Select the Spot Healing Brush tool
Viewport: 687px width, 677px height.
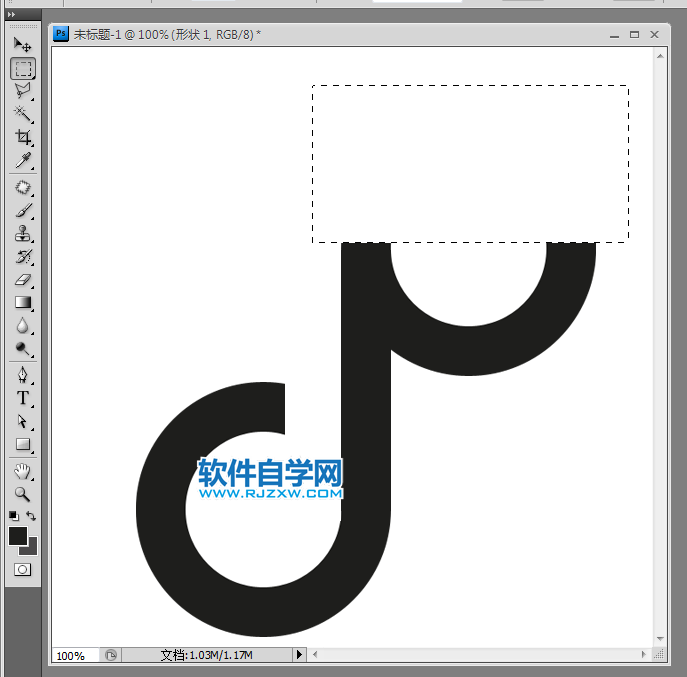click(23, 188)
